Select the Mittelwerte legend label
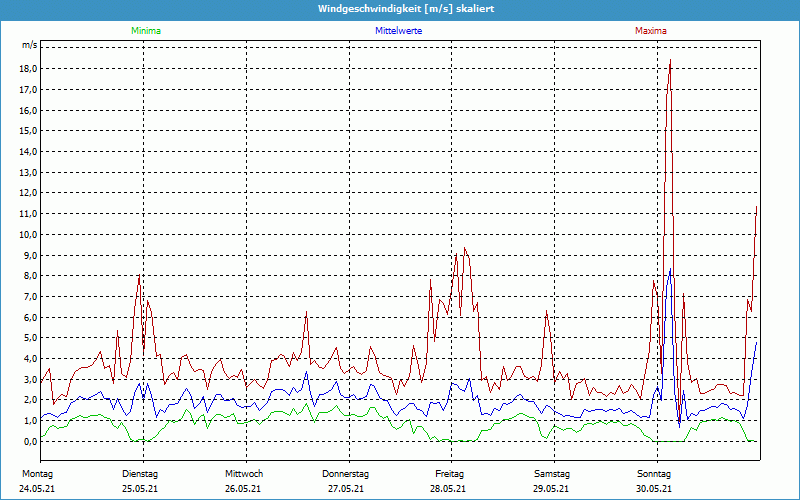 (398, 31)
